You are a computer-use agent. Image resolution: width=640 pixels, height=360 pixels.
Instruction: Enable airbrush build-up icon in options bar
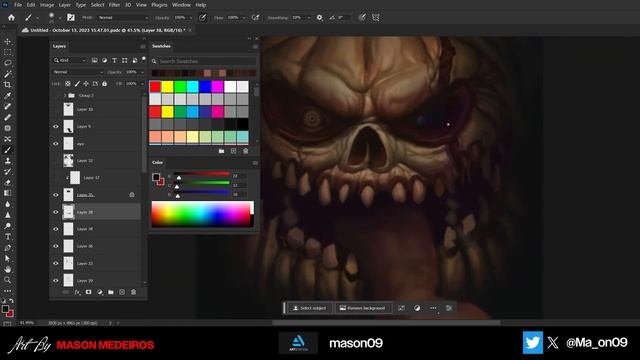coord(256,18)
